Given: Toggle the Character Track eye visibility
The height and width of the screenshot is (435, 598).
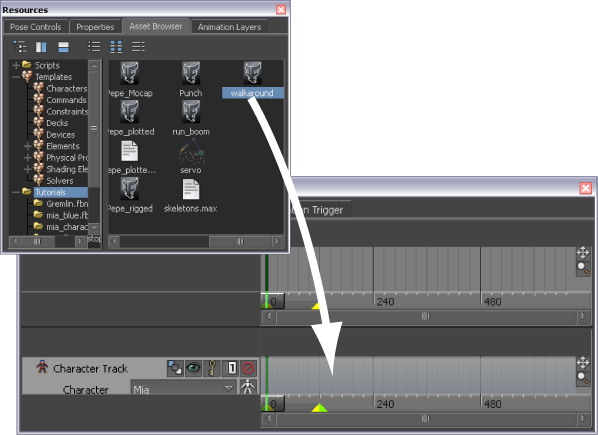Looking at the screenshot, I should pyautogui.click(x=193, y=368).
